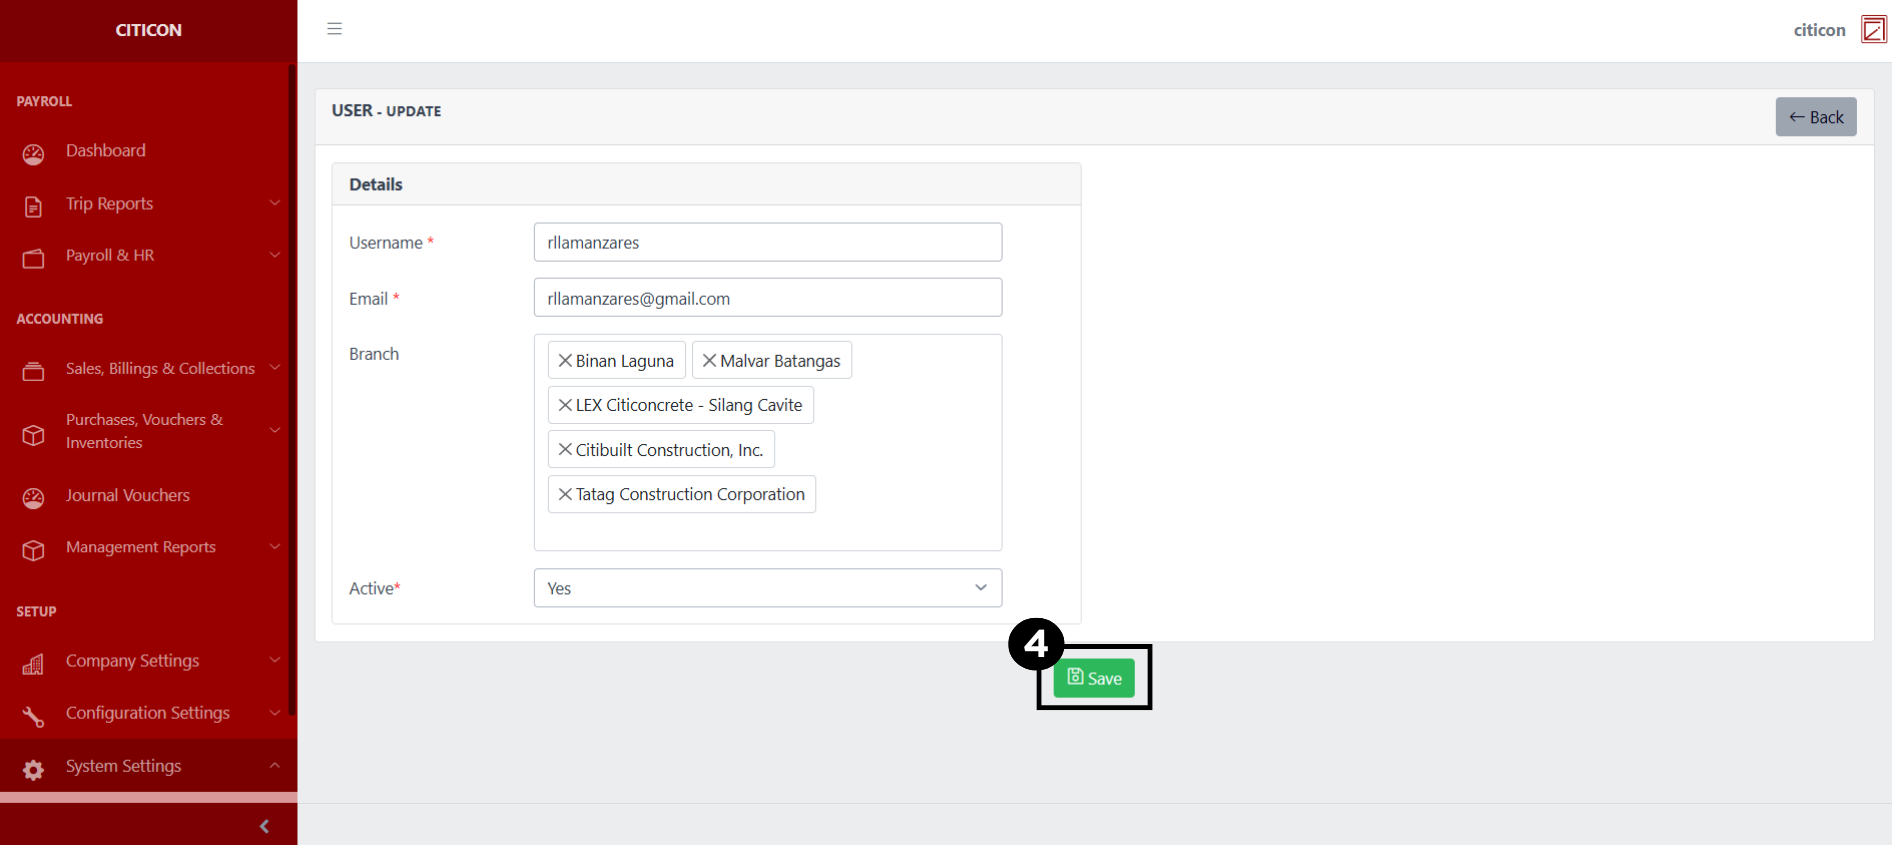1892x845 pixels.
Task: Open Journal Vouchers in sidebar
Action: [x=127, y=496]
